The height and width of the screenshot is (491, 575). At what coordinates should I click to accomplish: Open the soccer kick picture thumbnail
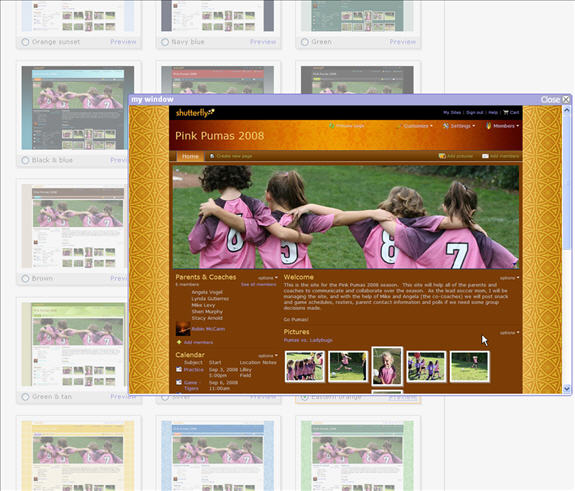(x=348, y=367)
